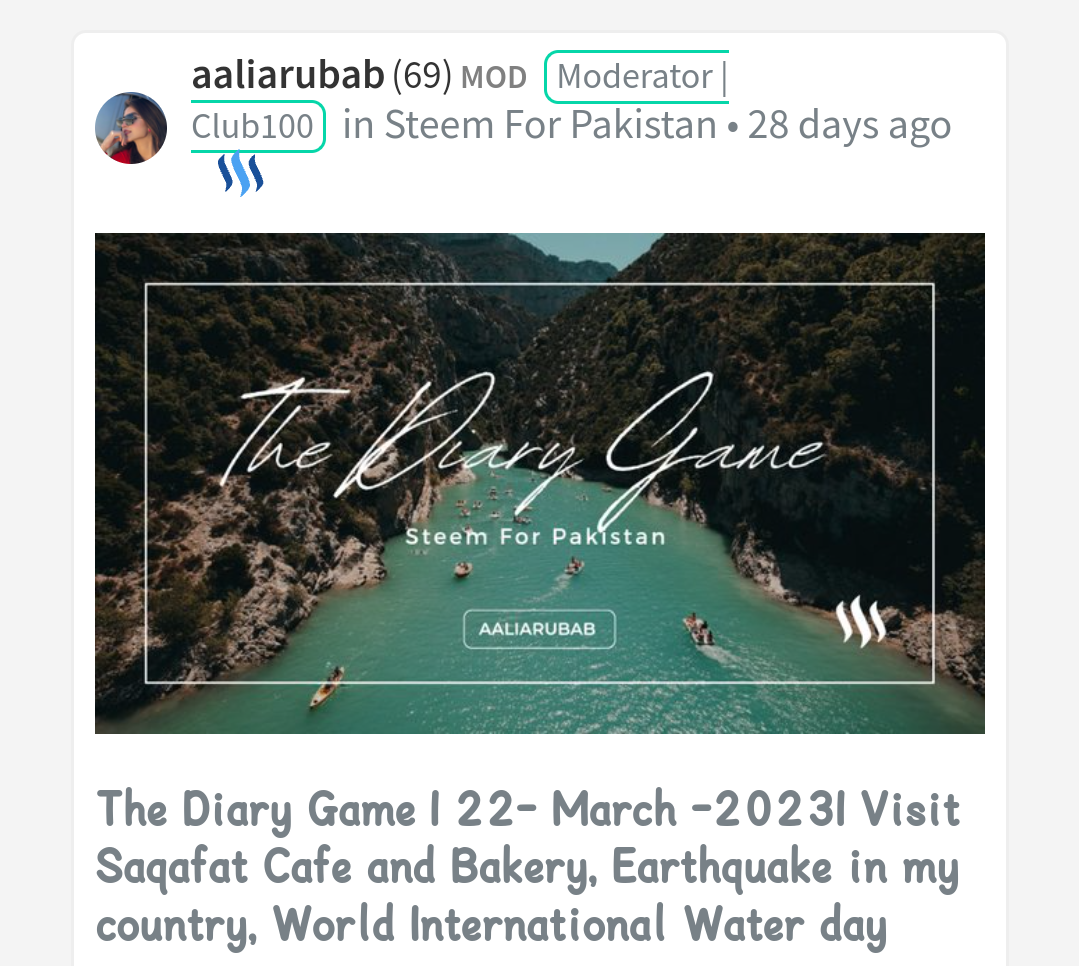The height and width of the screenshot is (966, 1079).
Task: Click the yellow kayak at banner's bottom-left
Action: pyautogui.click(x=326, y=687)
